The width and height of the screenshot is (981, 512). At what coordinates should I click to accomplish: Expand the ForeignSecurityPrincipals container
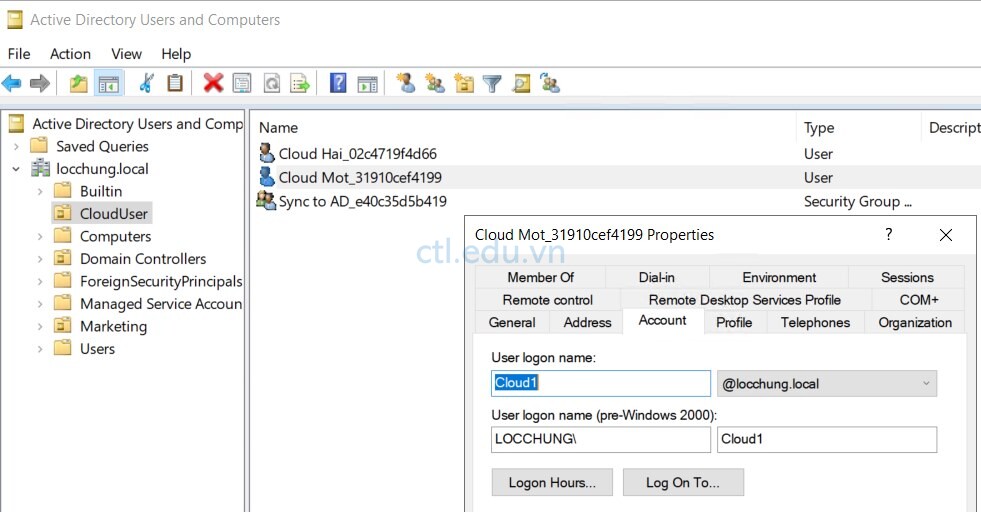(x=40, y=282)
